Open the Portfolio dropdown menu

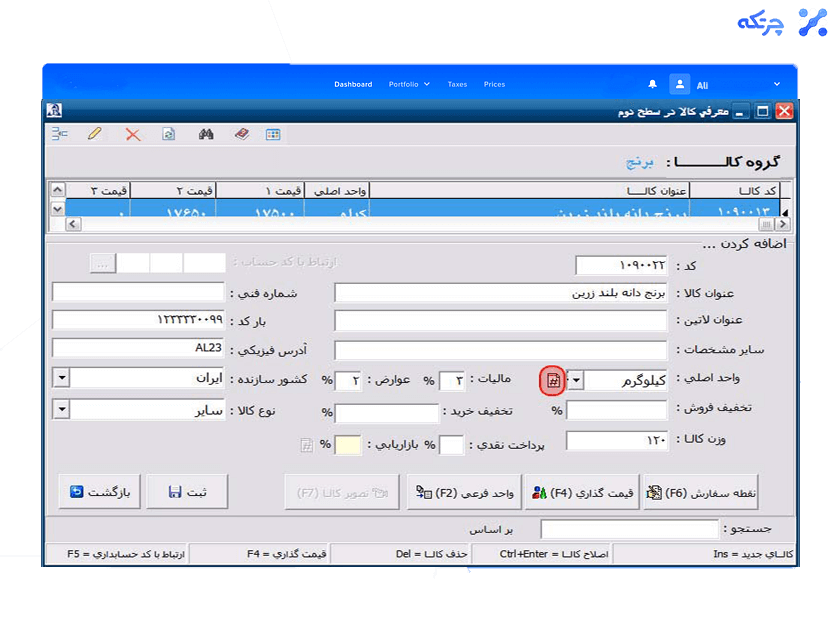409,84
